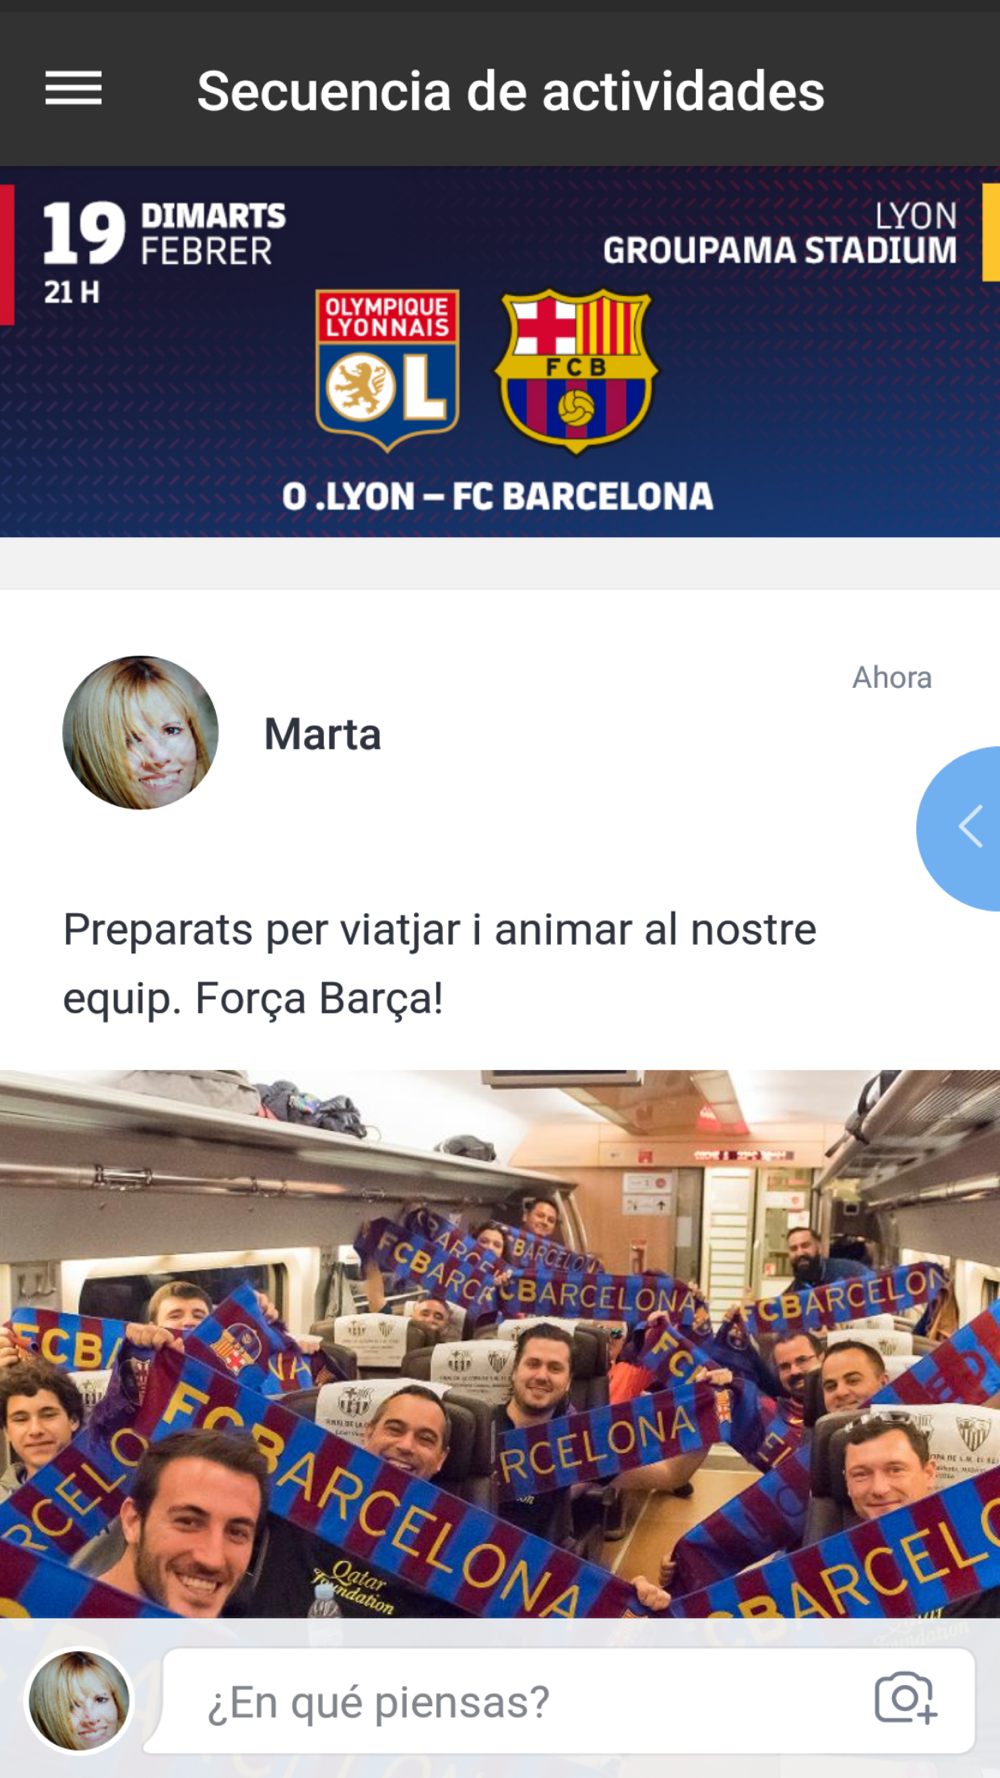This screenshot has height=1778, width=1000.
Task: Focus the '¿En qué piensas?' input field
Action: tap(567, 1701)
